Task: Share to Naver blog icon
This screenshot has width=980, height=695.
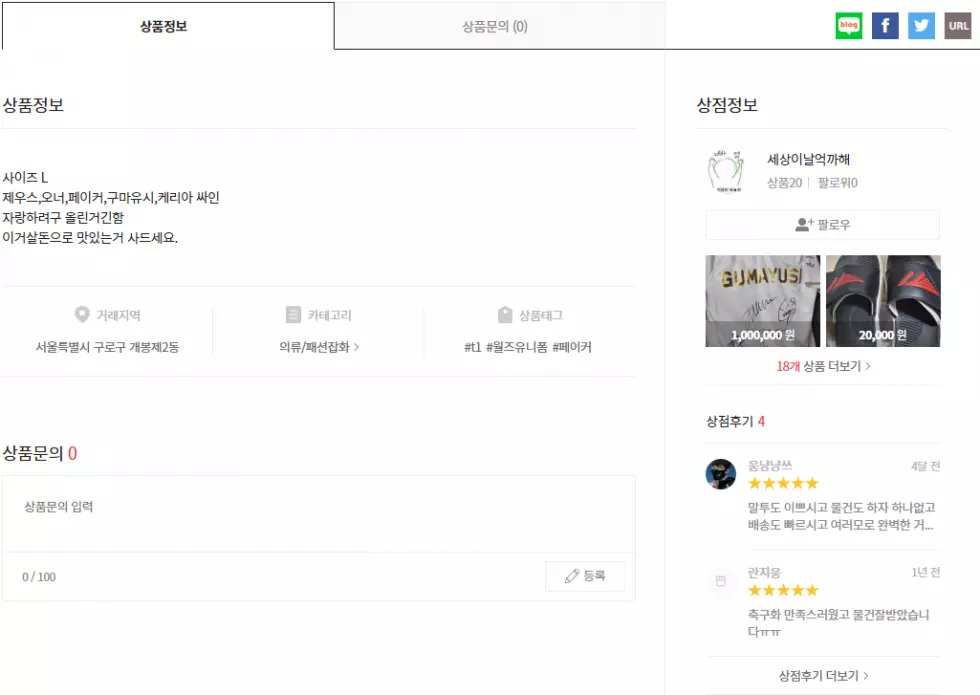Action: (849, 26)
